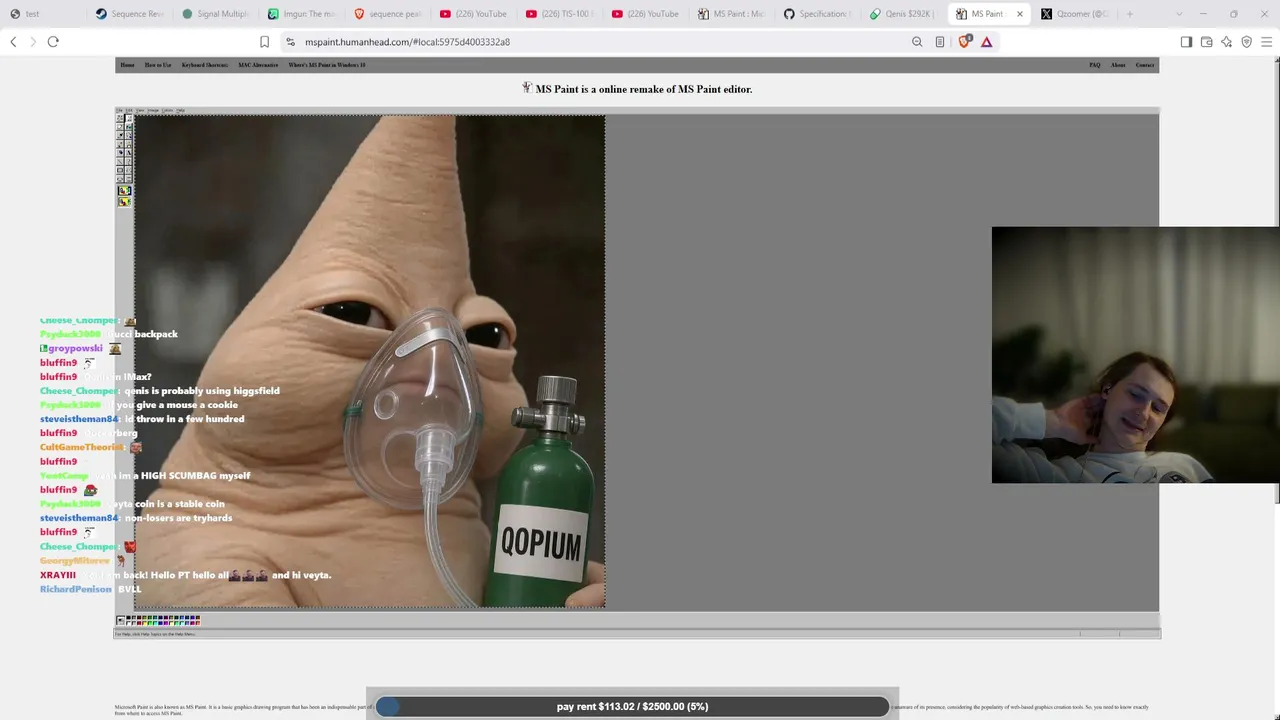Pick the Pencil tool in Paint toolbox
The height and width of the screenshot is (720, 1280).
120,144
